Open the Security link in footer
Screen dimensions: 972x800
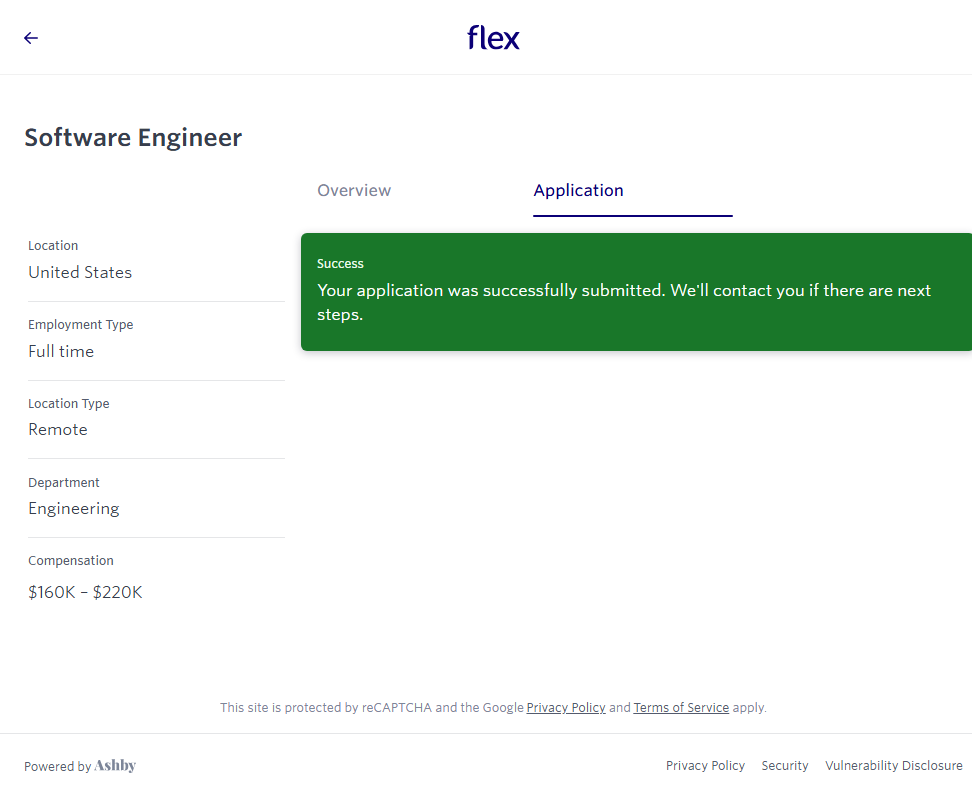pyautogui.click(x=784, y=766)
